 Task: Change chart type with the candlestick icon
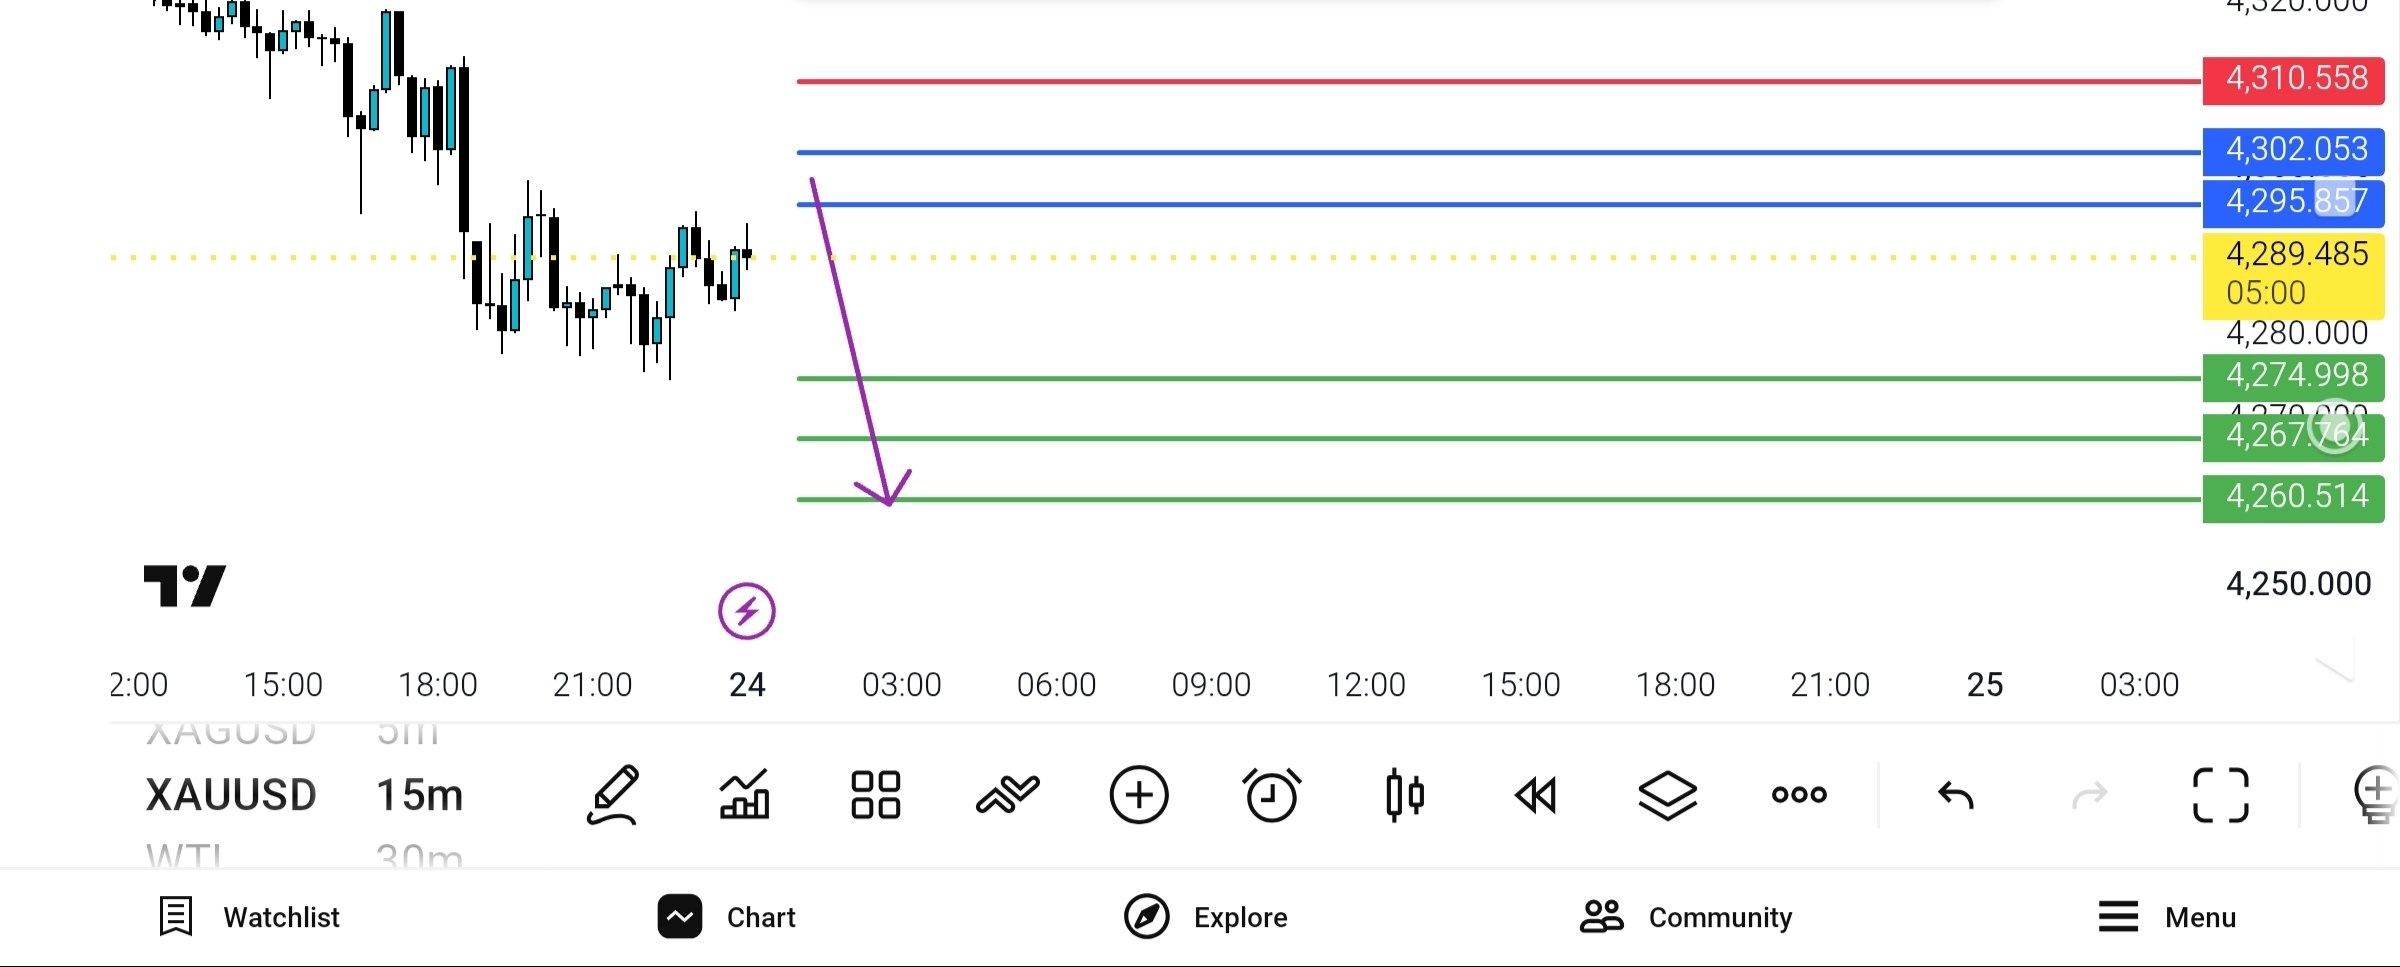point(1405,795)
